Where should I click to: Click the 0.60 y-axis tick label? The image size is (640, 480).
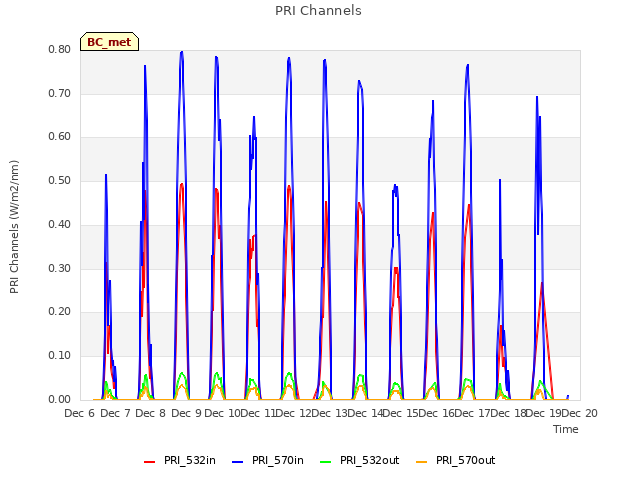point(60,137)
